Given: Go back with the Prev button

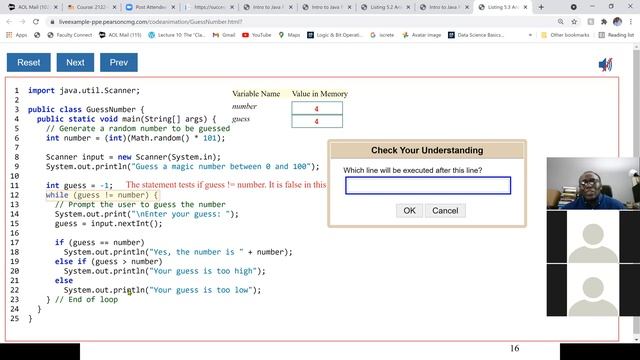Looking at the screenshot, I should pos(119,62).
